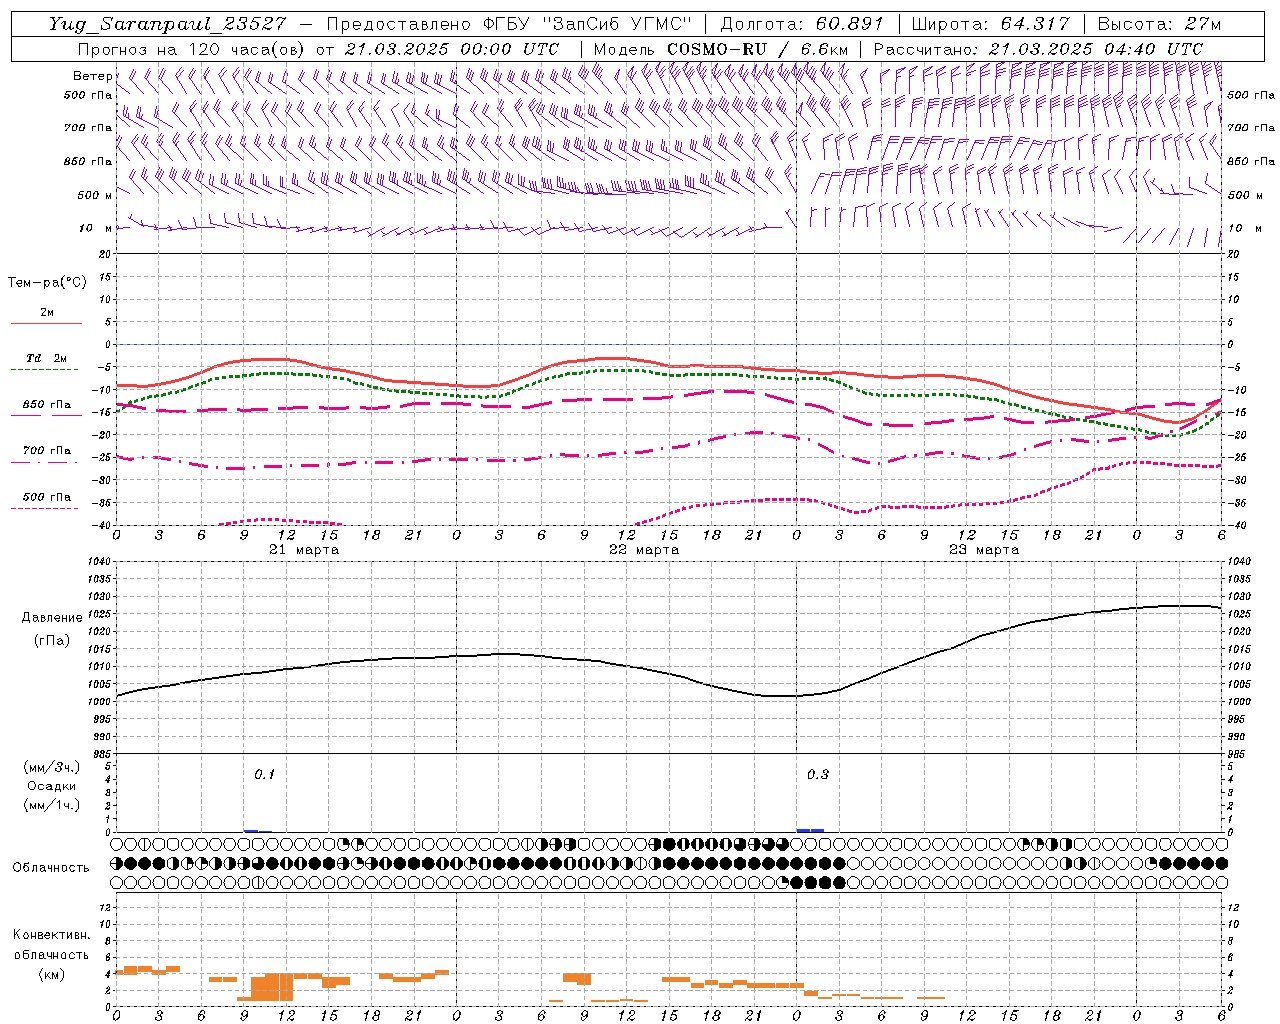The image size is (1280, 1024).
Task: Click the Ветер wind panel label
Action: click(x=92, y=76)
